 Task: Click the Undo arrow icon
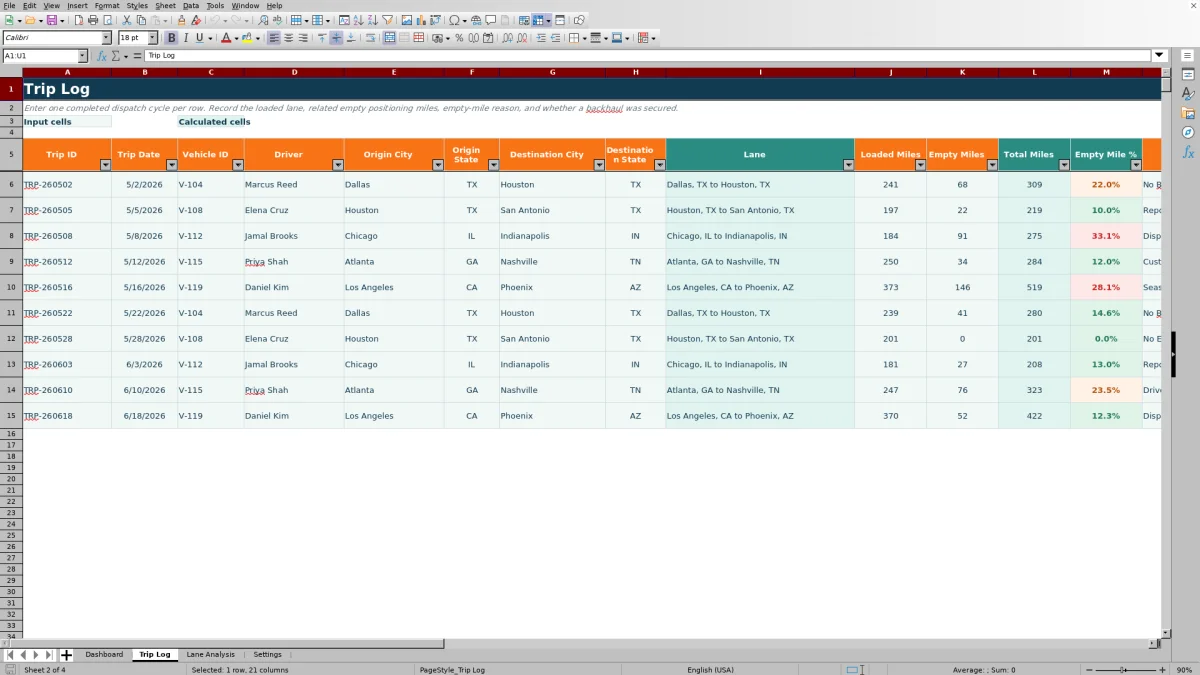214,20
